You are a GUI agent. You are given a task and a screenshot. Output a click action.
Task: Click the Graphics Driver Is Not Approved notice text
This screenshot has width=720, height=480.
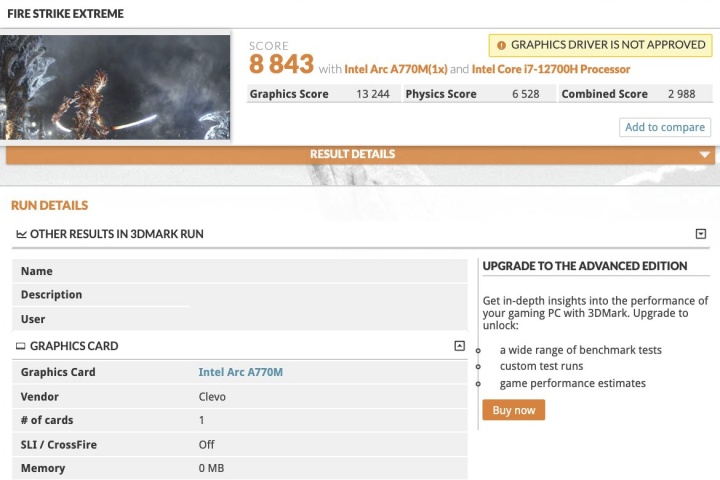coord(606,45)
